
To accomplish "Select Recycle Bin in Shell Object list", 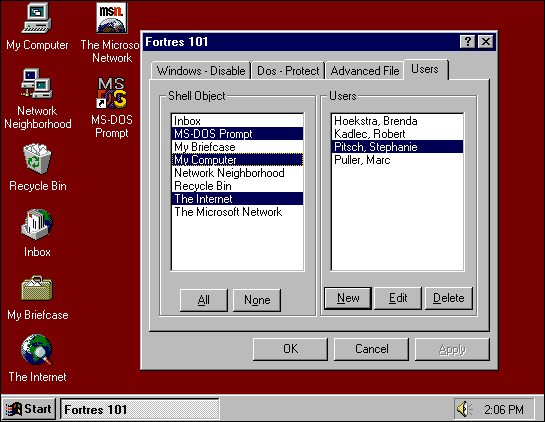I will click(237, 186).
